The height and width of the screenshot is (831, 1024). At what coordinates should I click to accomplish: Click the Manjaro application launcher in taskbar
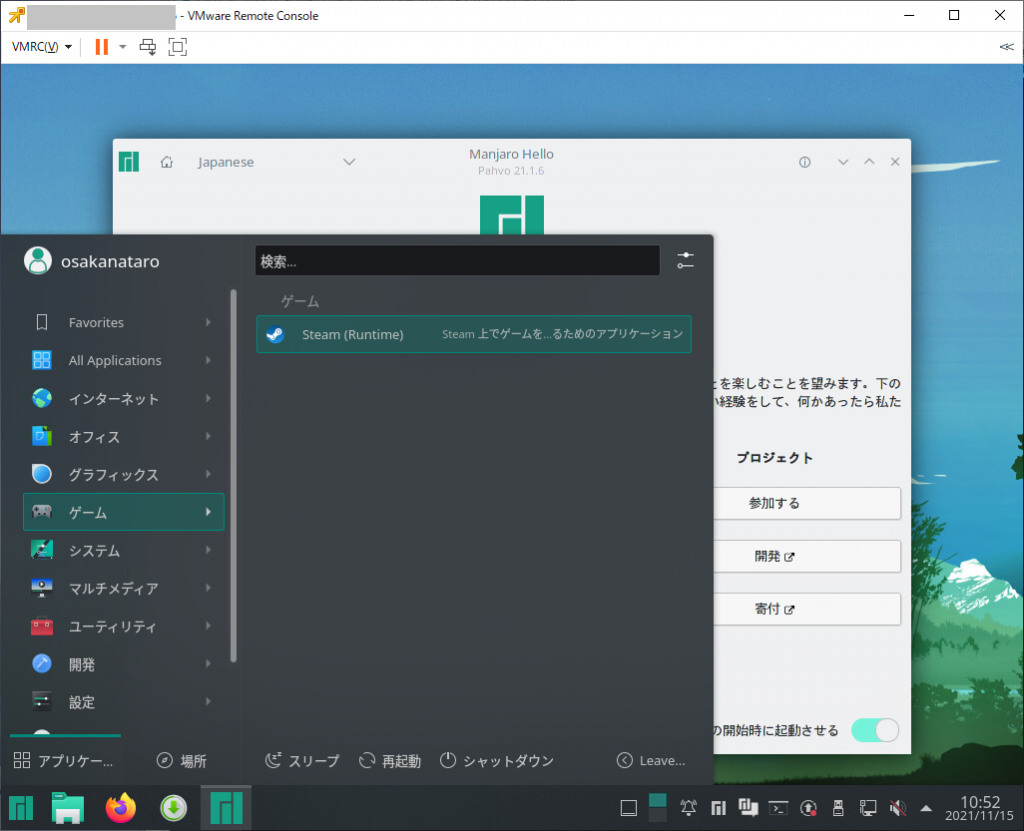pos(21,808)
